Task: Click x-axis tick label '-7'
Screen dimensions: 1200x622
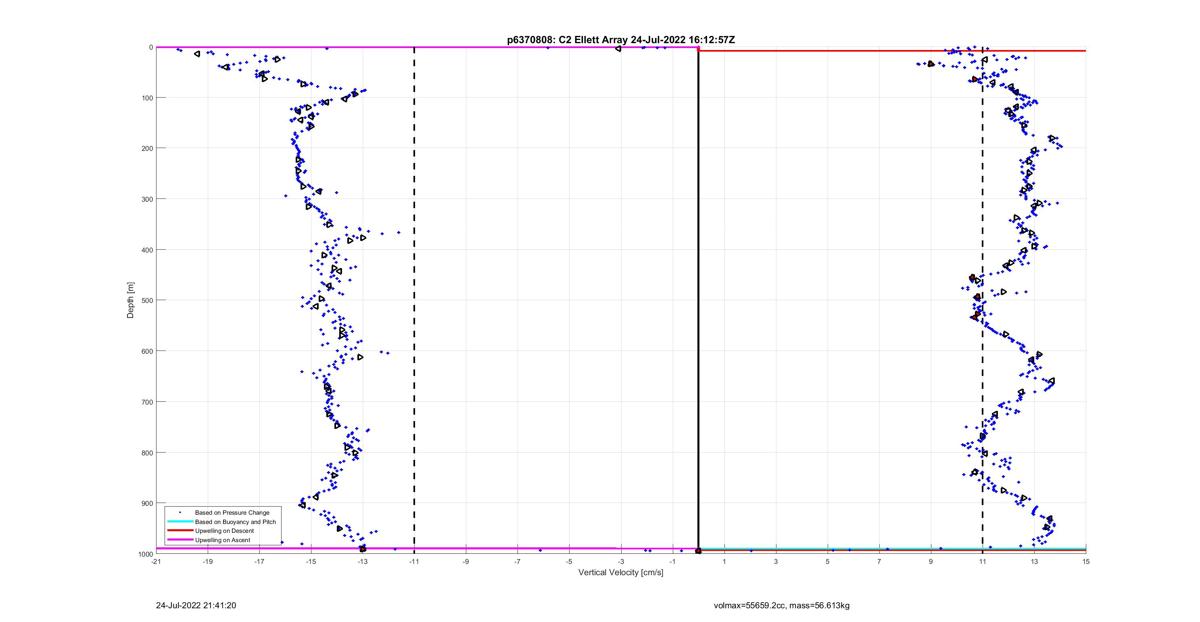Action: (x=518, y=562)
